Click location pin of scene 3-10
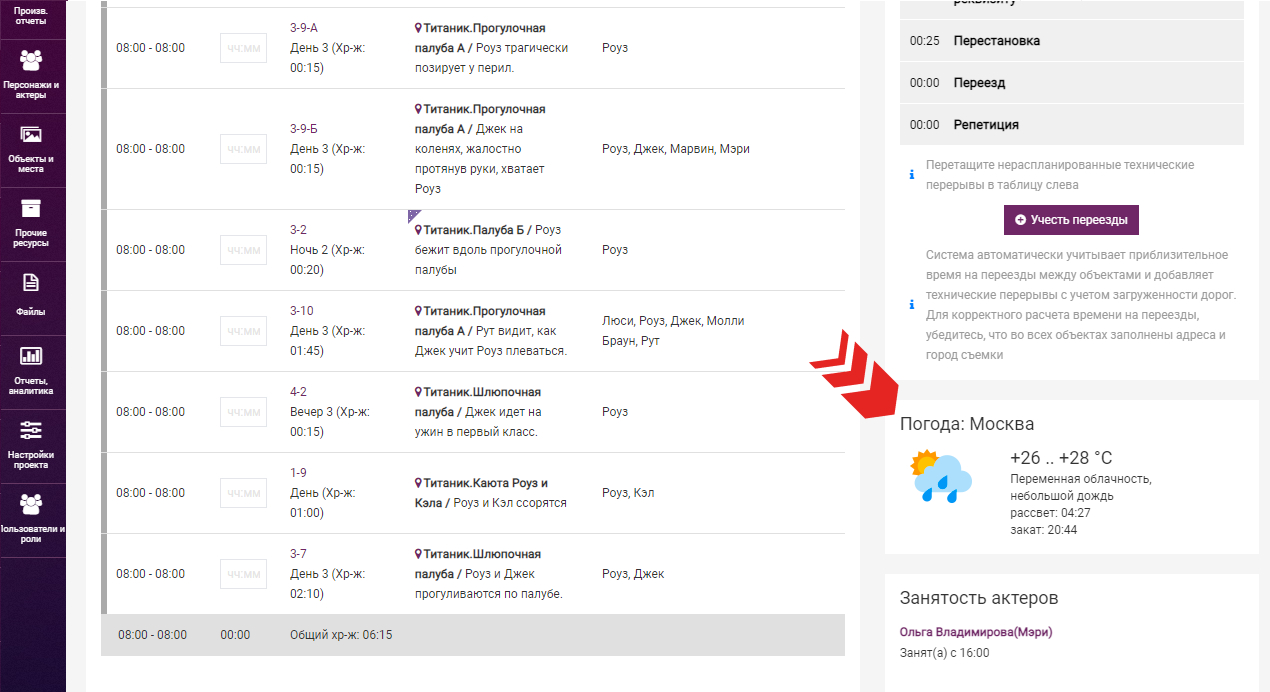The image size is (1270, 692). point(419,311)
